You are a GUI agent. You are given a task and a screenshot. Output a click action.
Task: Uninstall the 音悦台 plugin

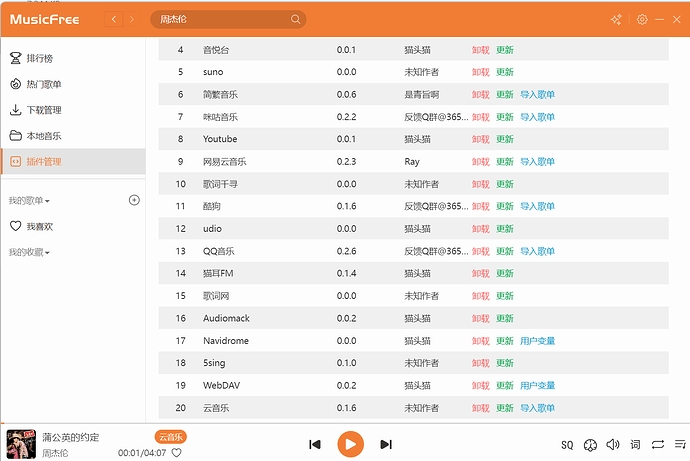(x=481, y=50)
